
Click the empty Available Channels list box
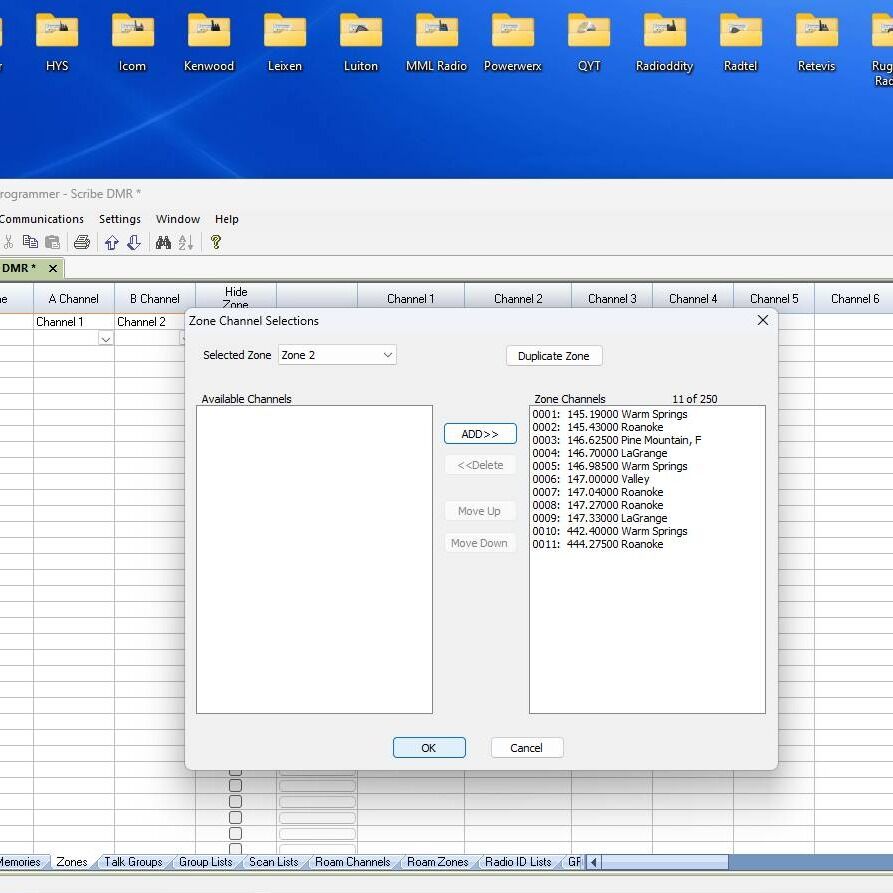pyautogui.click(x=314, y=559)
